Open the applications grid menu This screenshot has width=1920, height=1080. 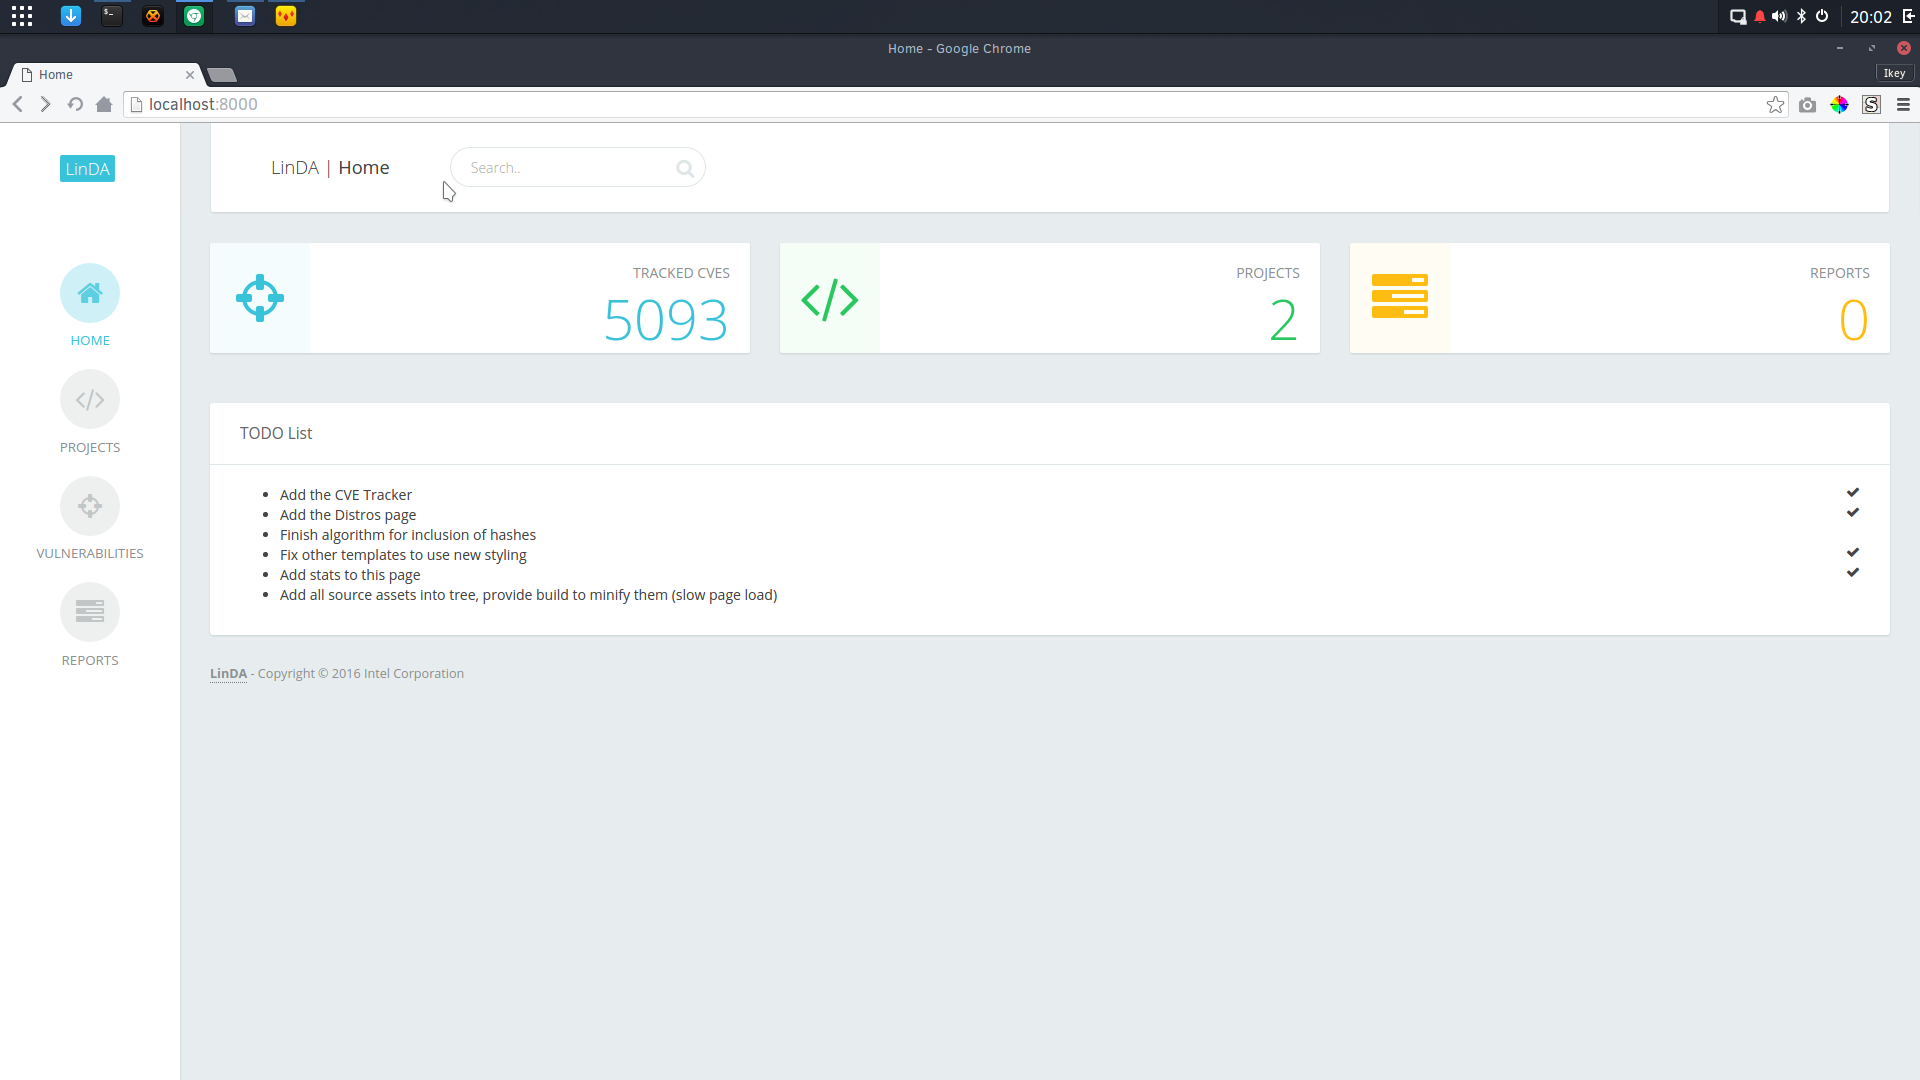[x=22, y=16]
